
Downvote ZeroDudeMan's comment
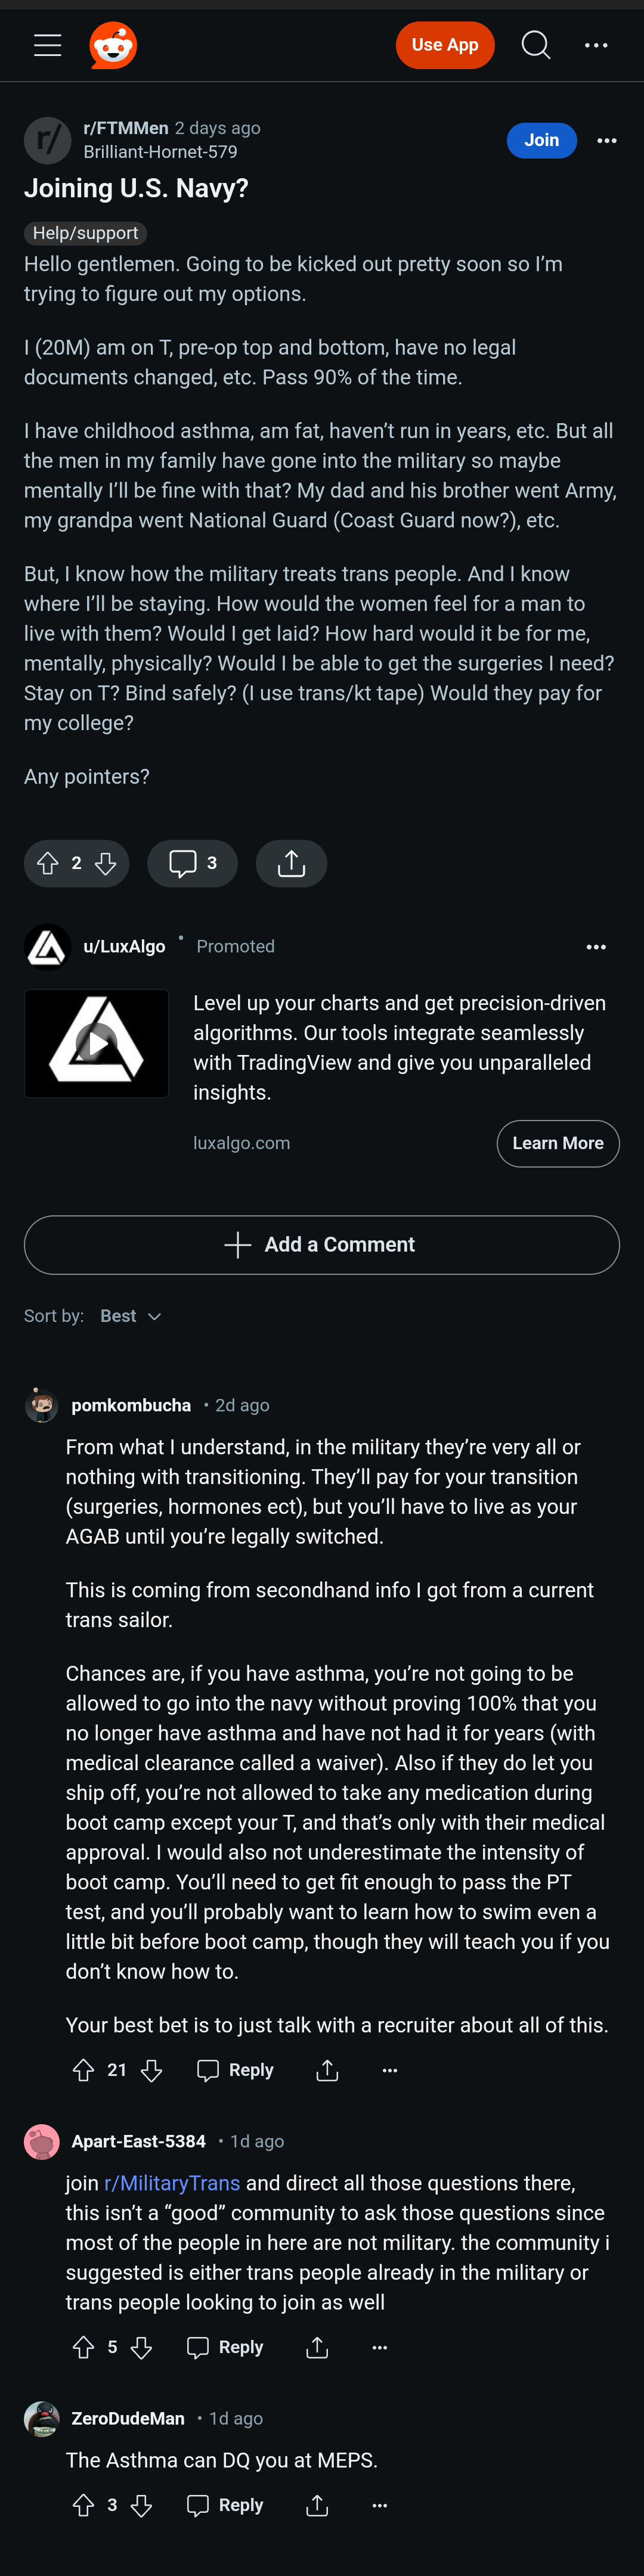tap(142, 2505)
